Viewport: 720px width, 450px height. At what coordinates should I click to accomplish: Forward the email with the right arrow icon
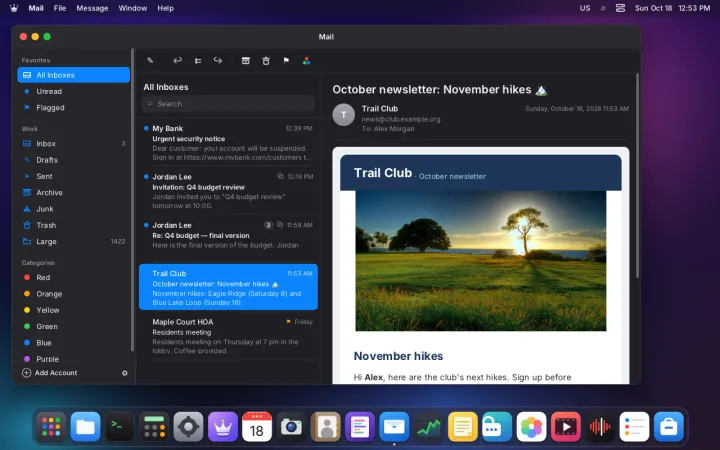click(x=218, y=61)
